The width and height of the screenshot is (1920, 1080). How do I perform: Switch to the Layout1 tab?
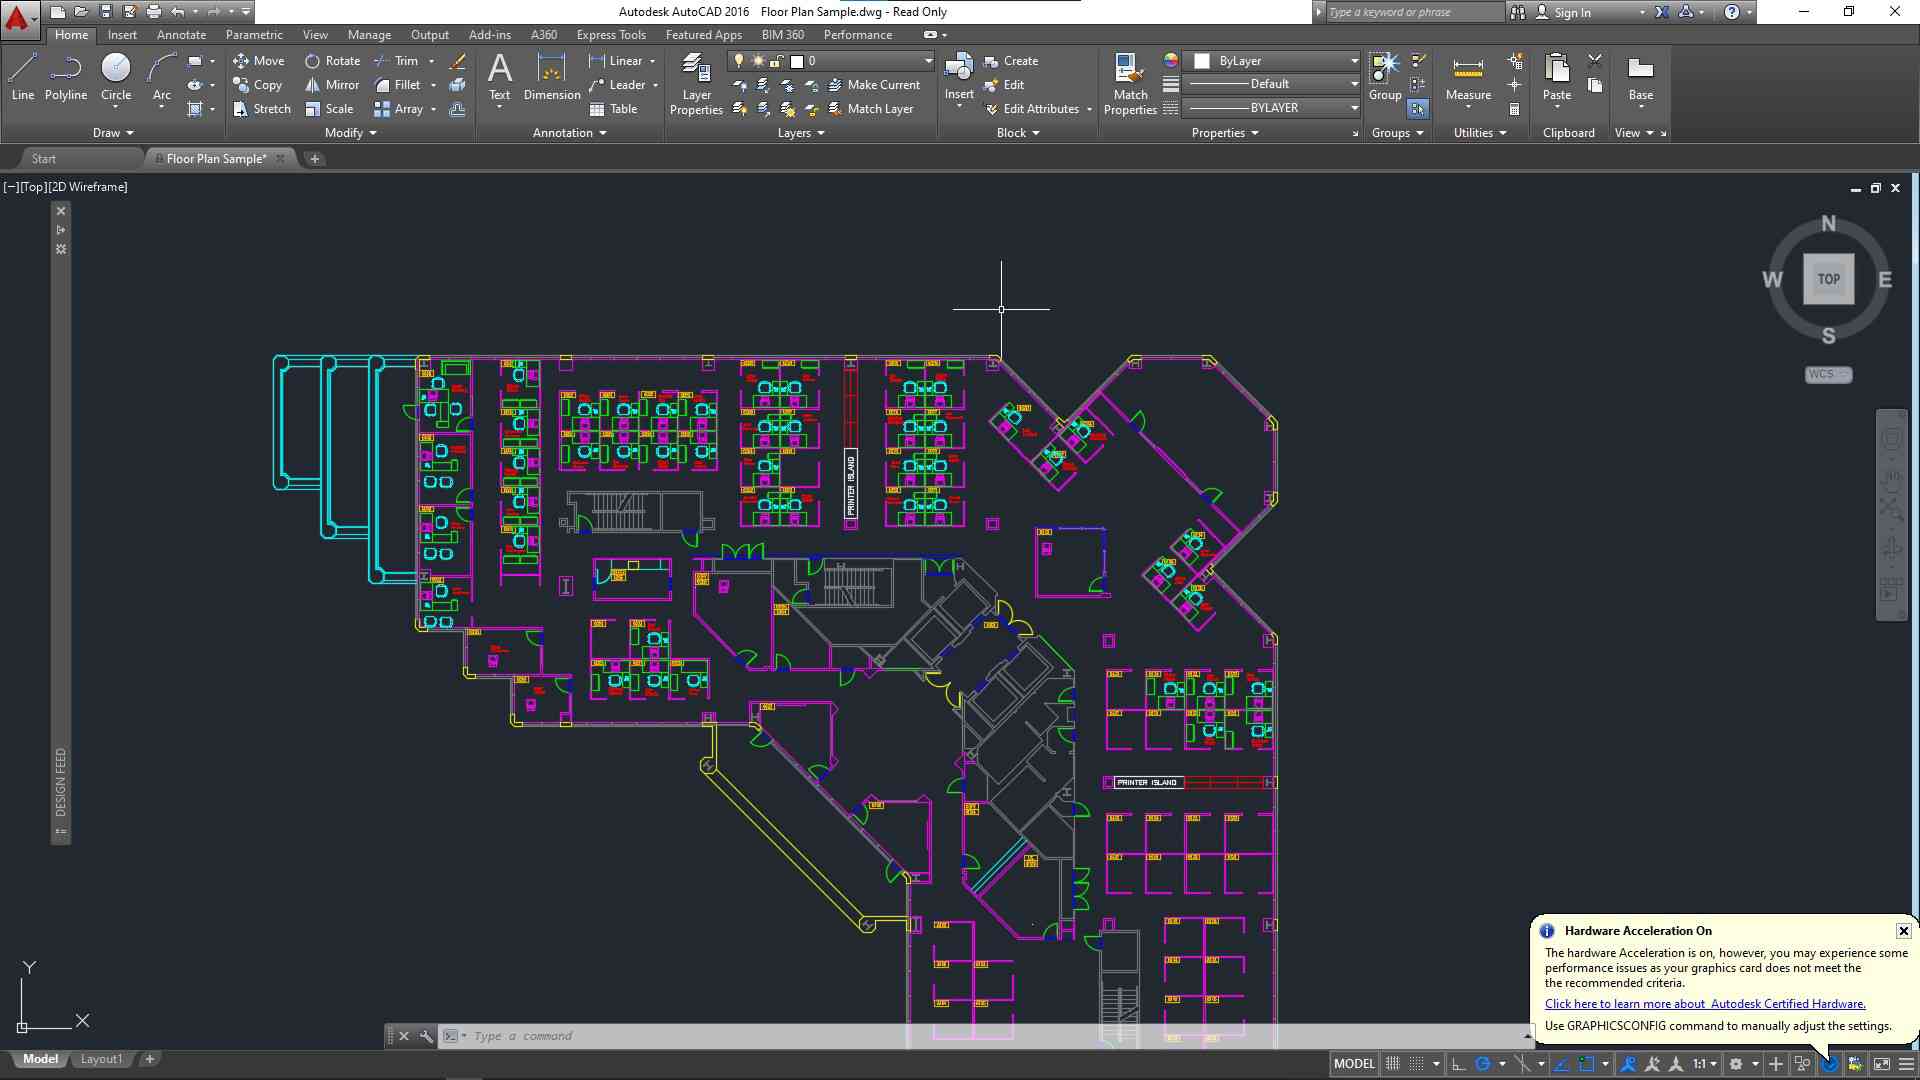(101, 1059)
